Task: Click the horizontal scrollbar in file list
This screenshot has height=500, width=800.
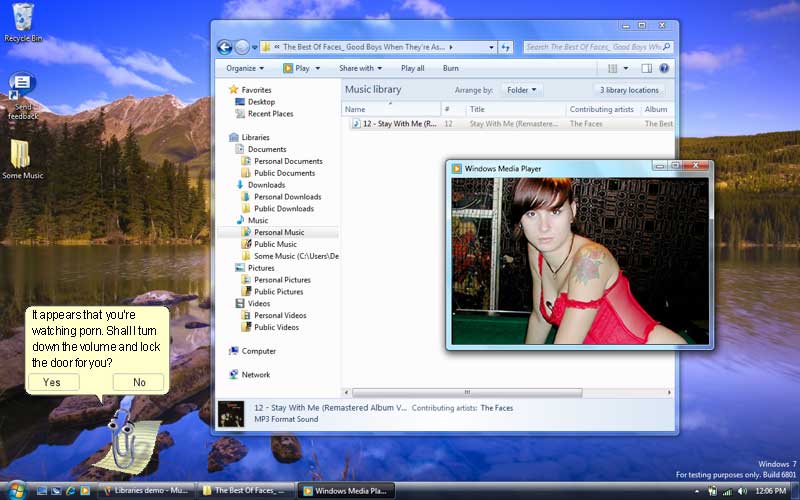Action: (x=466, y=392)
